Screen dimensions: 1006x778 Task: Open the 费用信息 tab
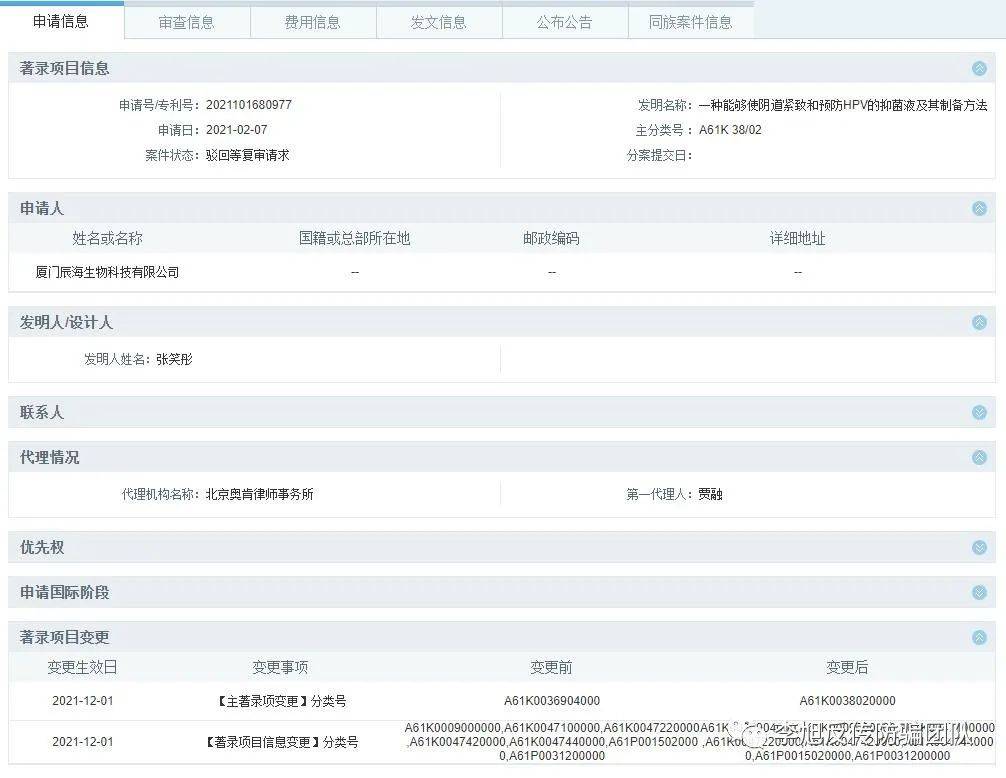coord(313,22)
